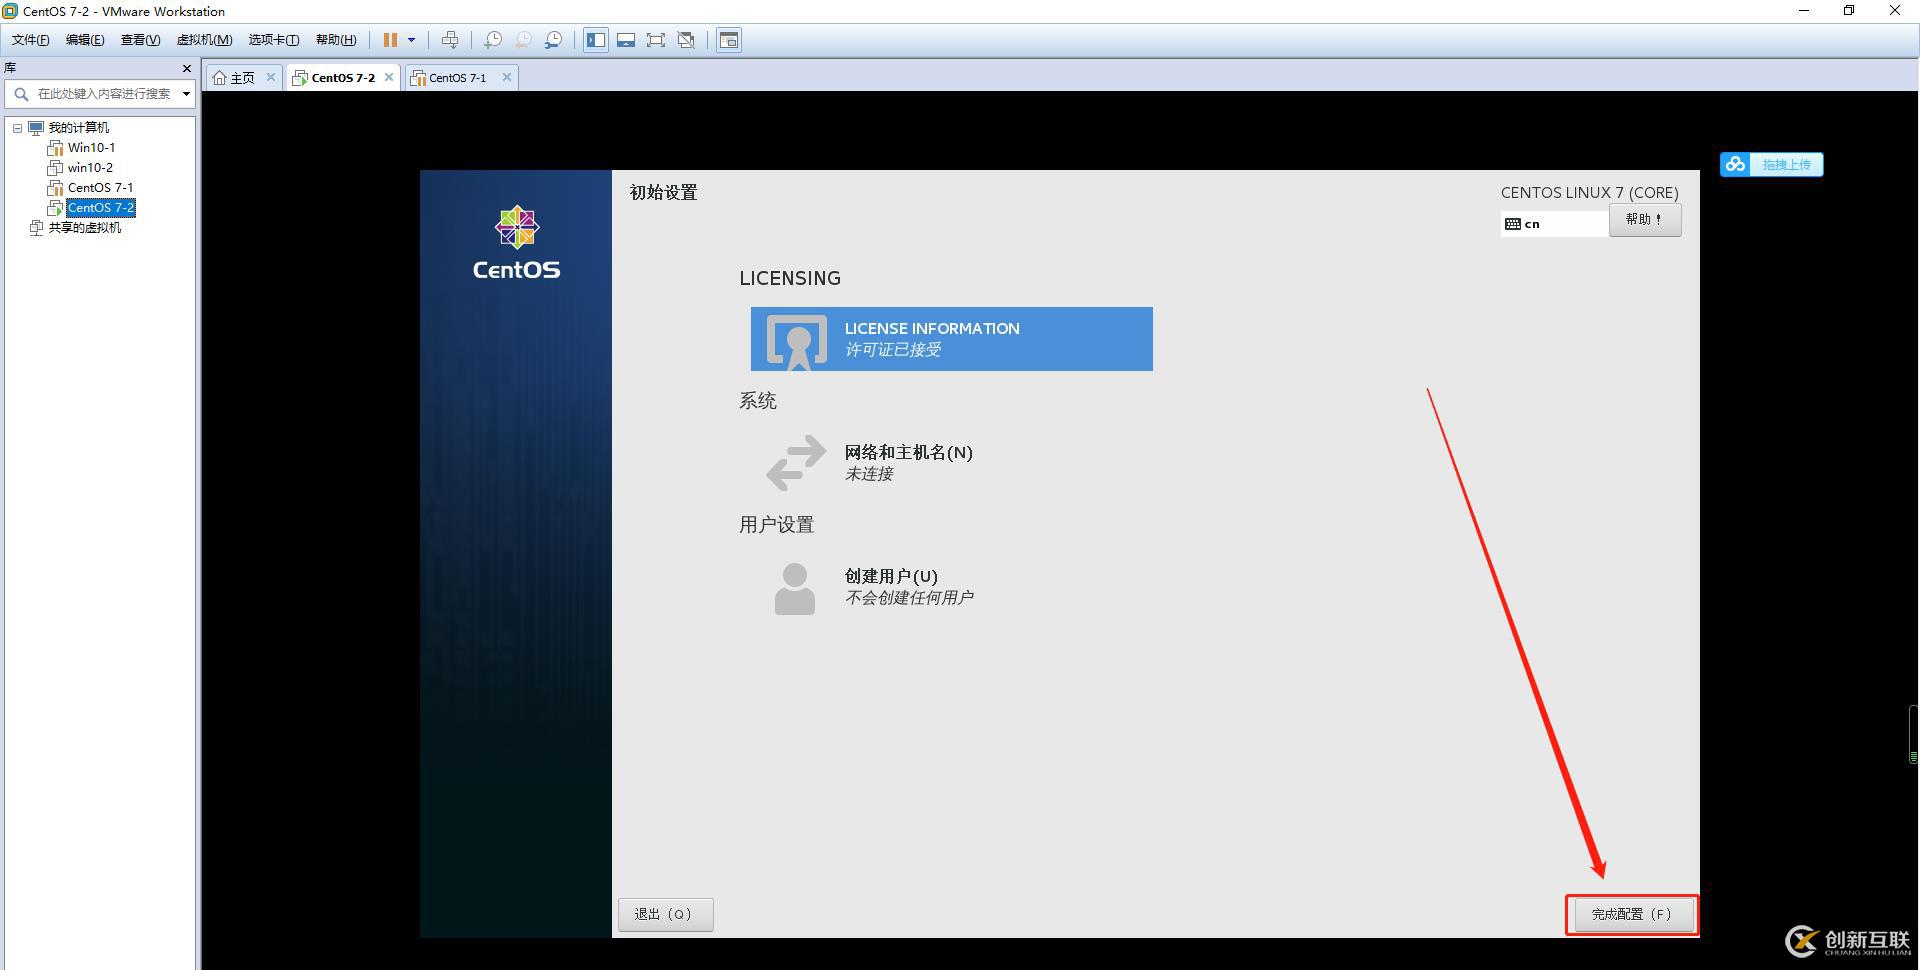Click the 完成配置(F) finish button

coord(1632,914)
